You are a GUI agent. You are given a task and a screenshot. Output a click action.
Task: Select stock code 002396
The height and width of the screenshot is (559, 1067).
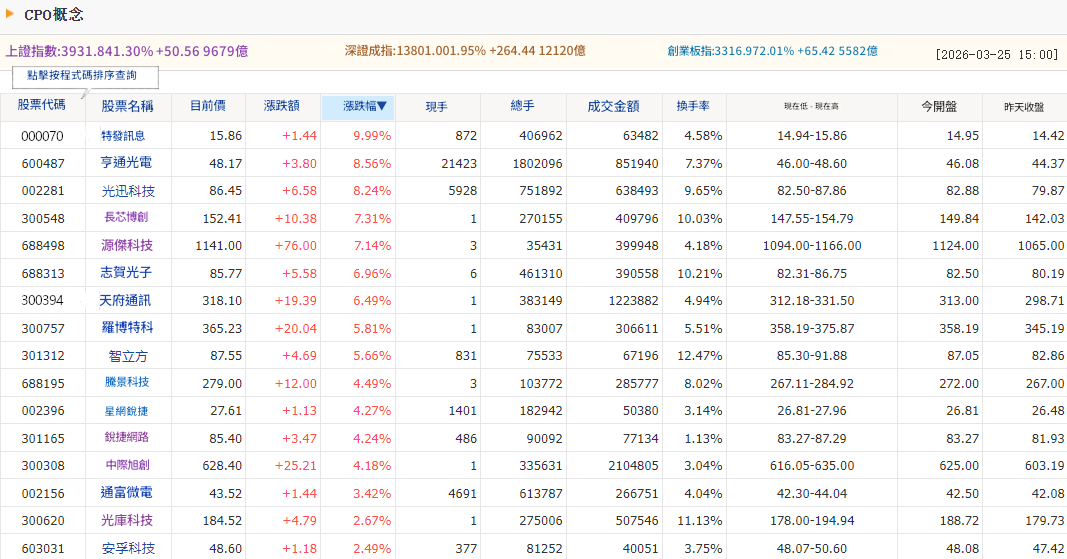pyautogui.click(x=43, y=411)
